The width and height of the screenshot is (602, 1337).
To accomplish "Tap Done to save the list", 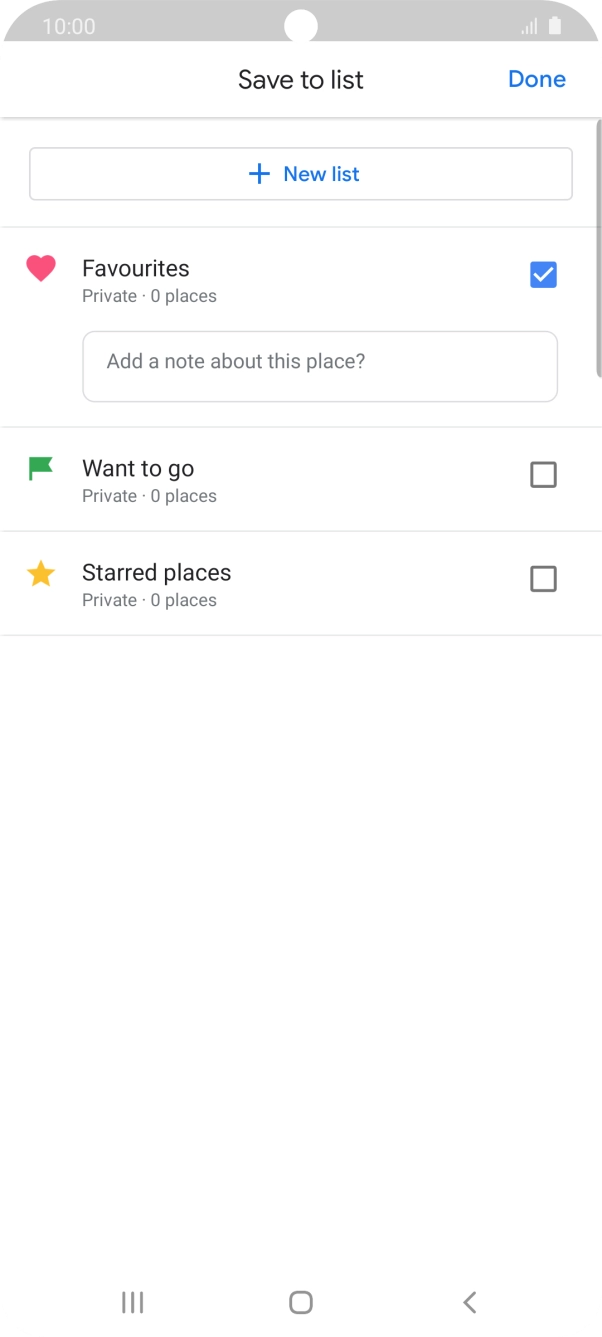I will (x=537, y=79).
